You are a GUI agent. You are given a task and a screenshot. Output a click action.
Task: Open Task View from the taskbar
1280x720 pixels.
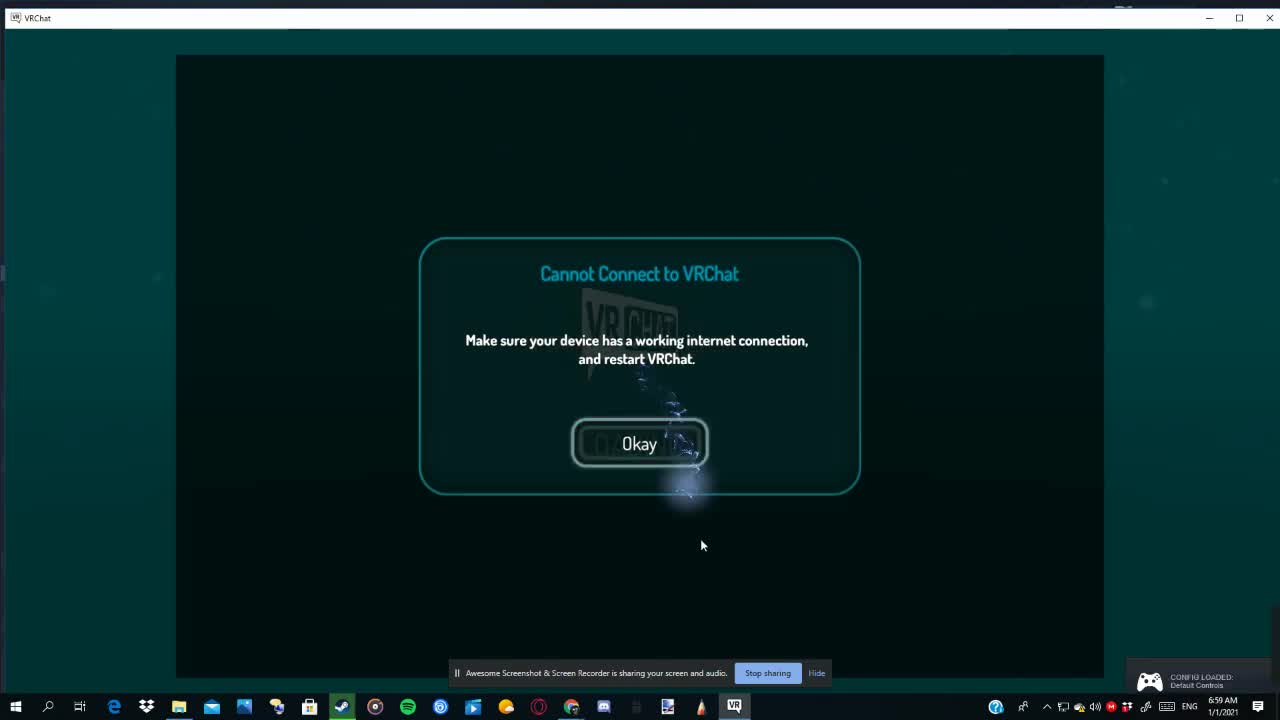tap(80, 707)
